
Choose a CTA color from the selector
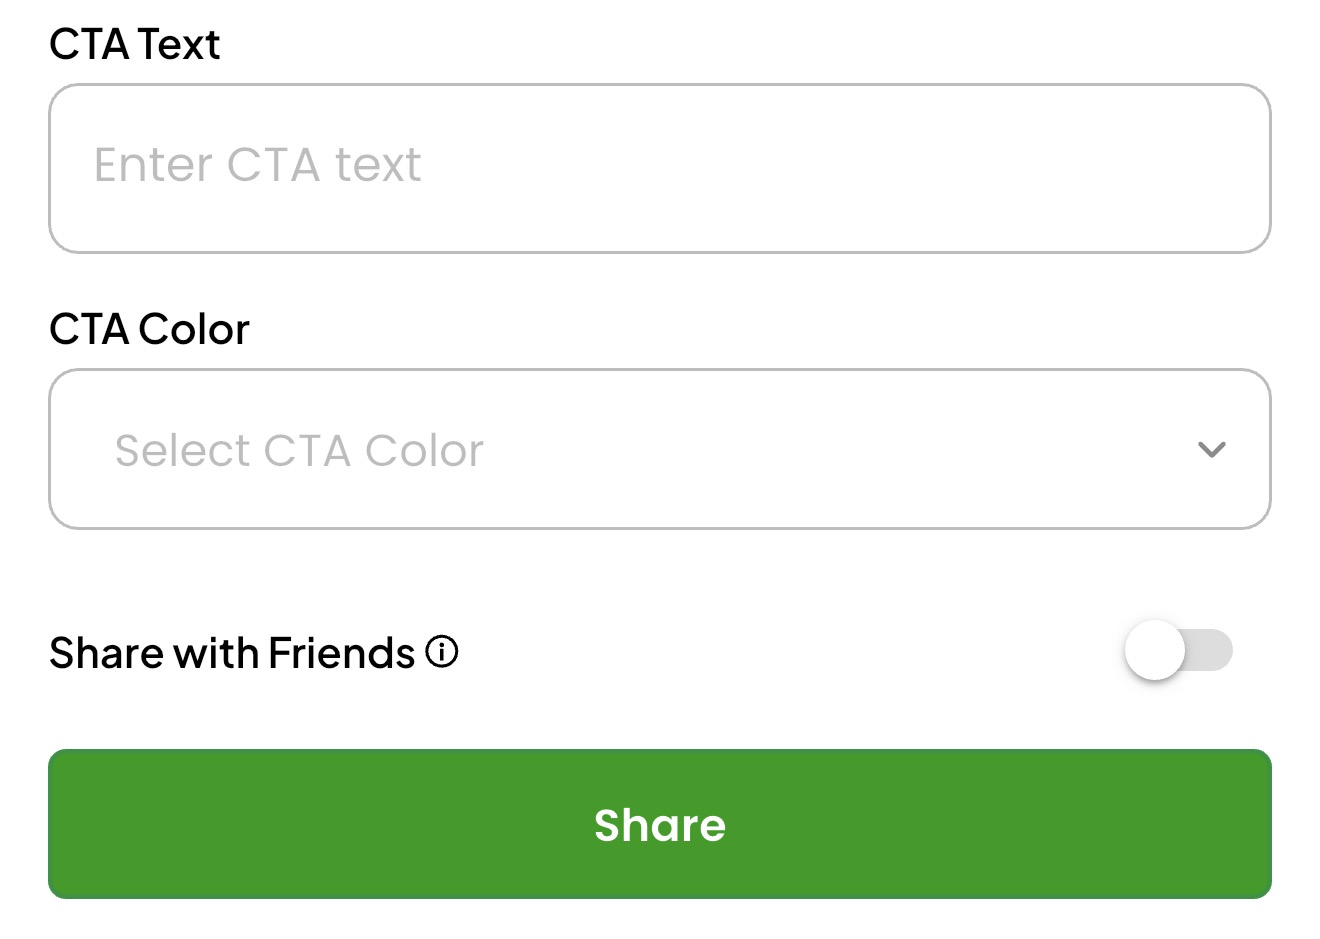click(x=659, y=449)
